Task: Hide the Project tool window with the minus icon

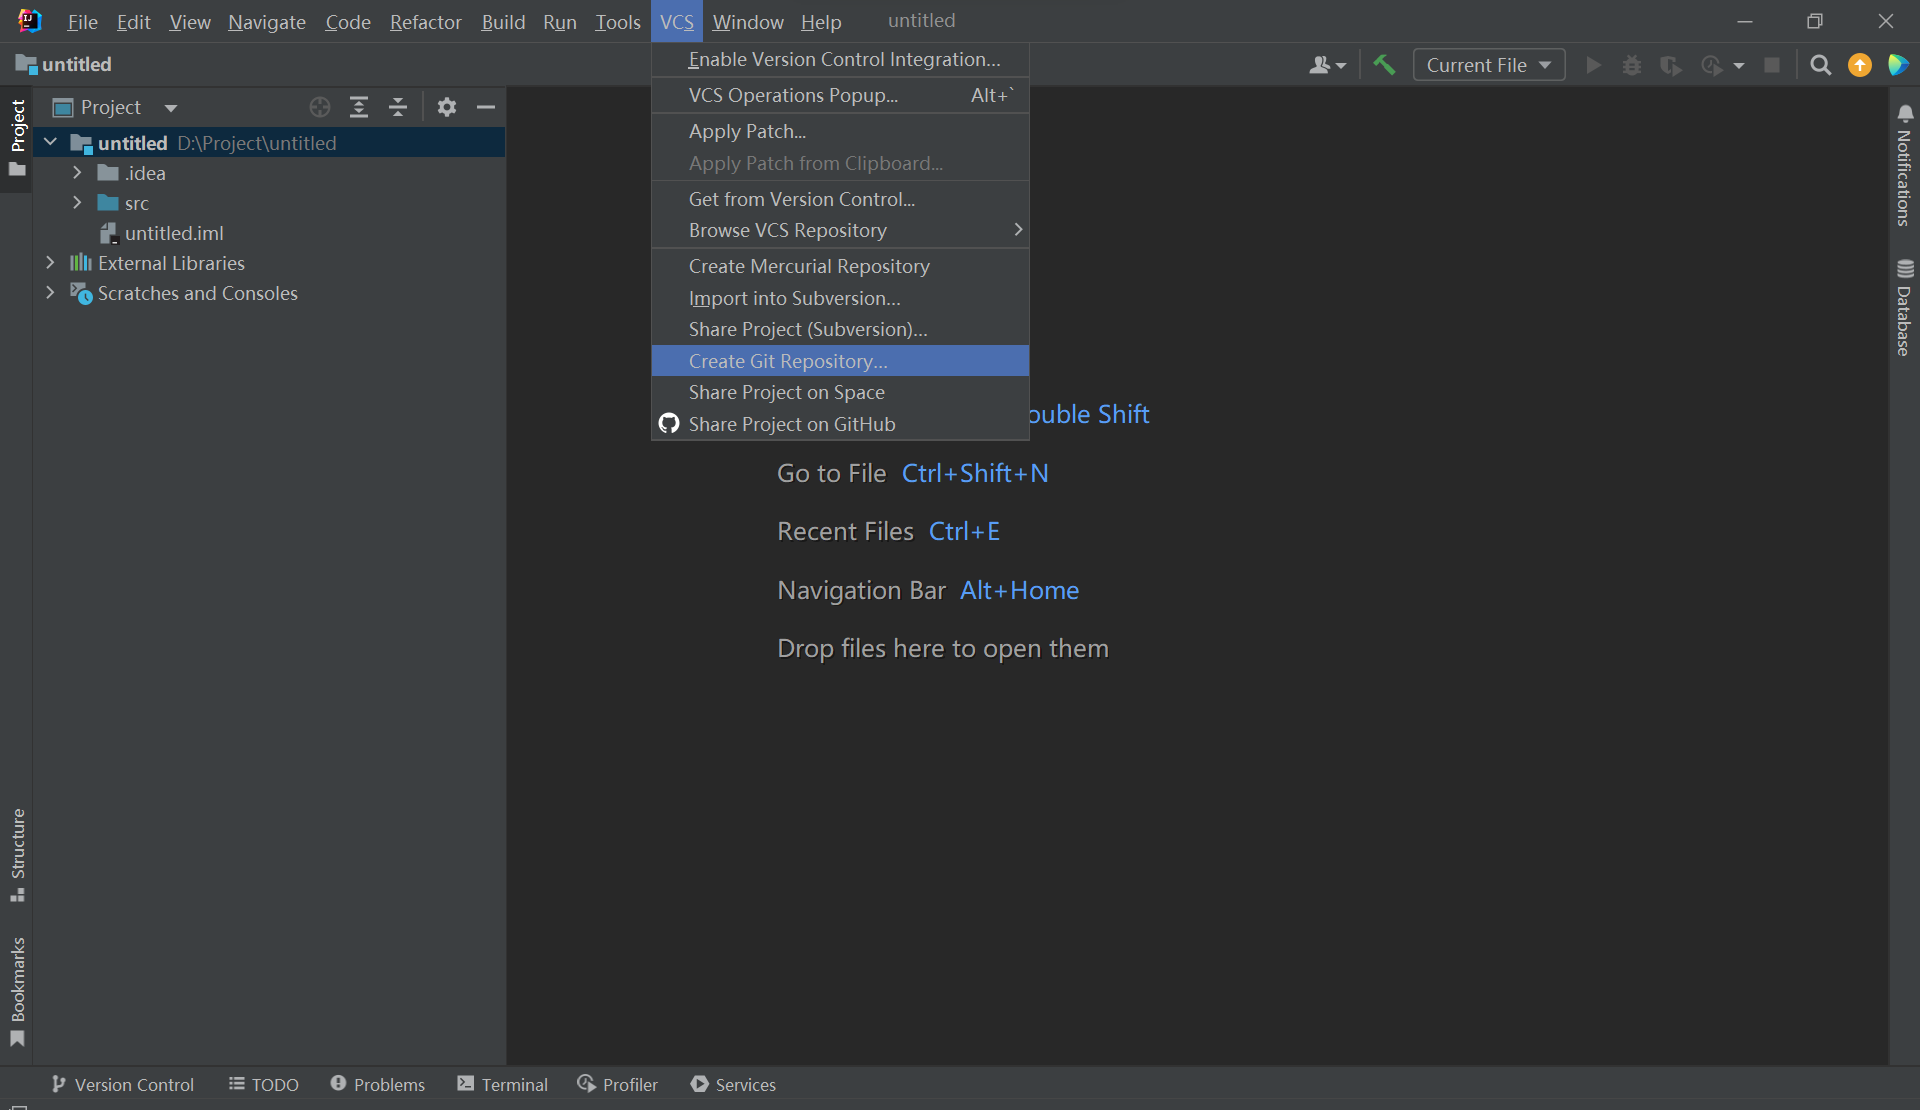Action: pos(486,107)
